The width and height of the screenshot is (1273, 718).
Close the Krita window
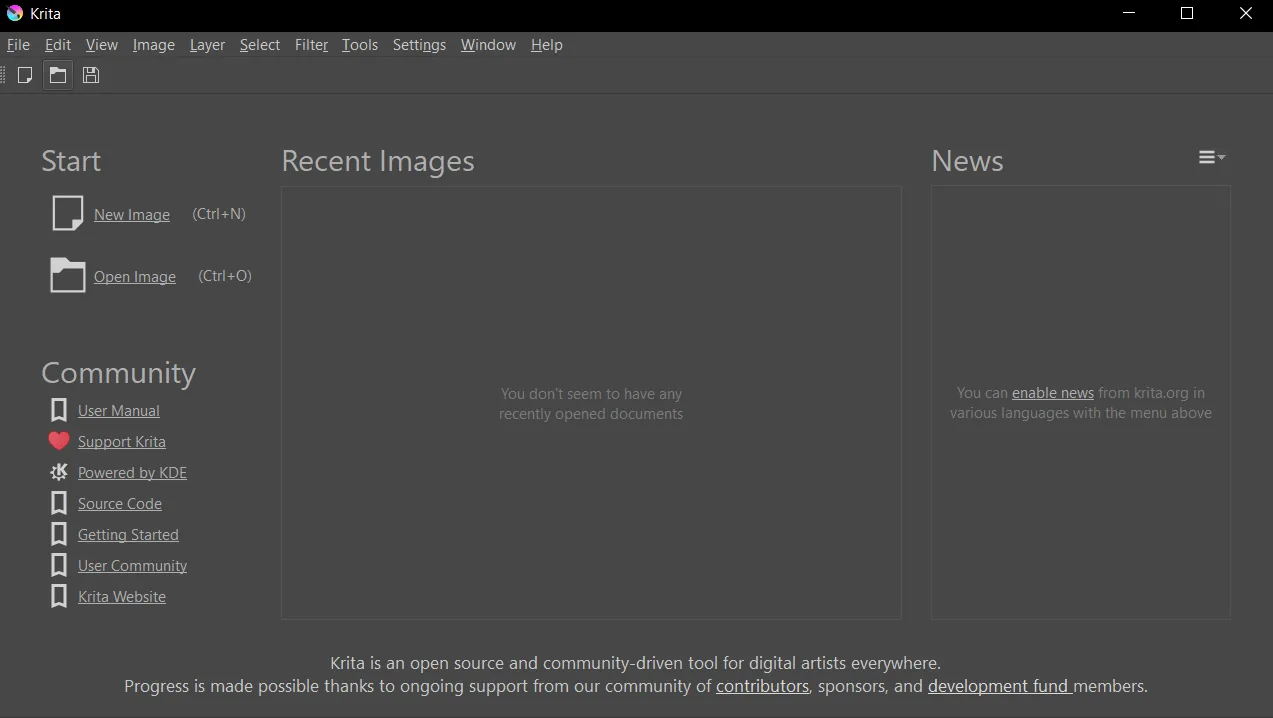coord(1245,14)
